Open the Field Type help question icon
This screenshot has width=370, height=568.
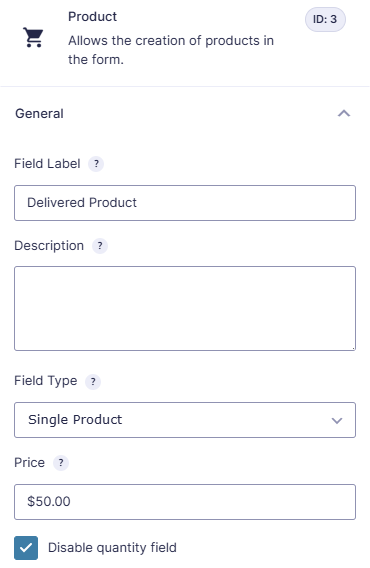93,381
